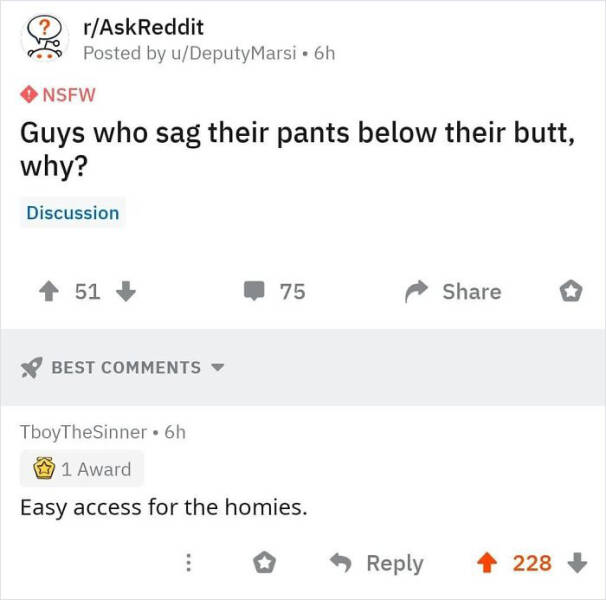
Task: Select the Discussion flair tag
Action: (73, 213)
